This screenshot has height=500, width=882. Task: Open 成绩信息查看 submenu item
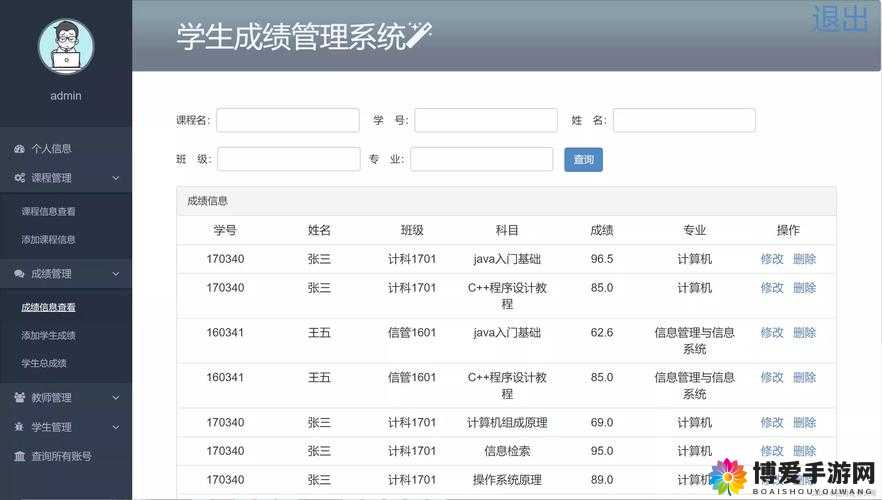click(48, 307)
